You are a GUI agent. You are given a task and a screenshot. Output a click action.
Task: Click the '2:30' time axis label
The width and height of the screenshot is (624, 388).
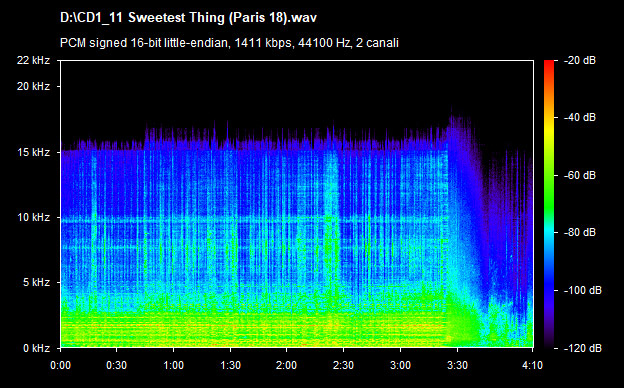343,365
